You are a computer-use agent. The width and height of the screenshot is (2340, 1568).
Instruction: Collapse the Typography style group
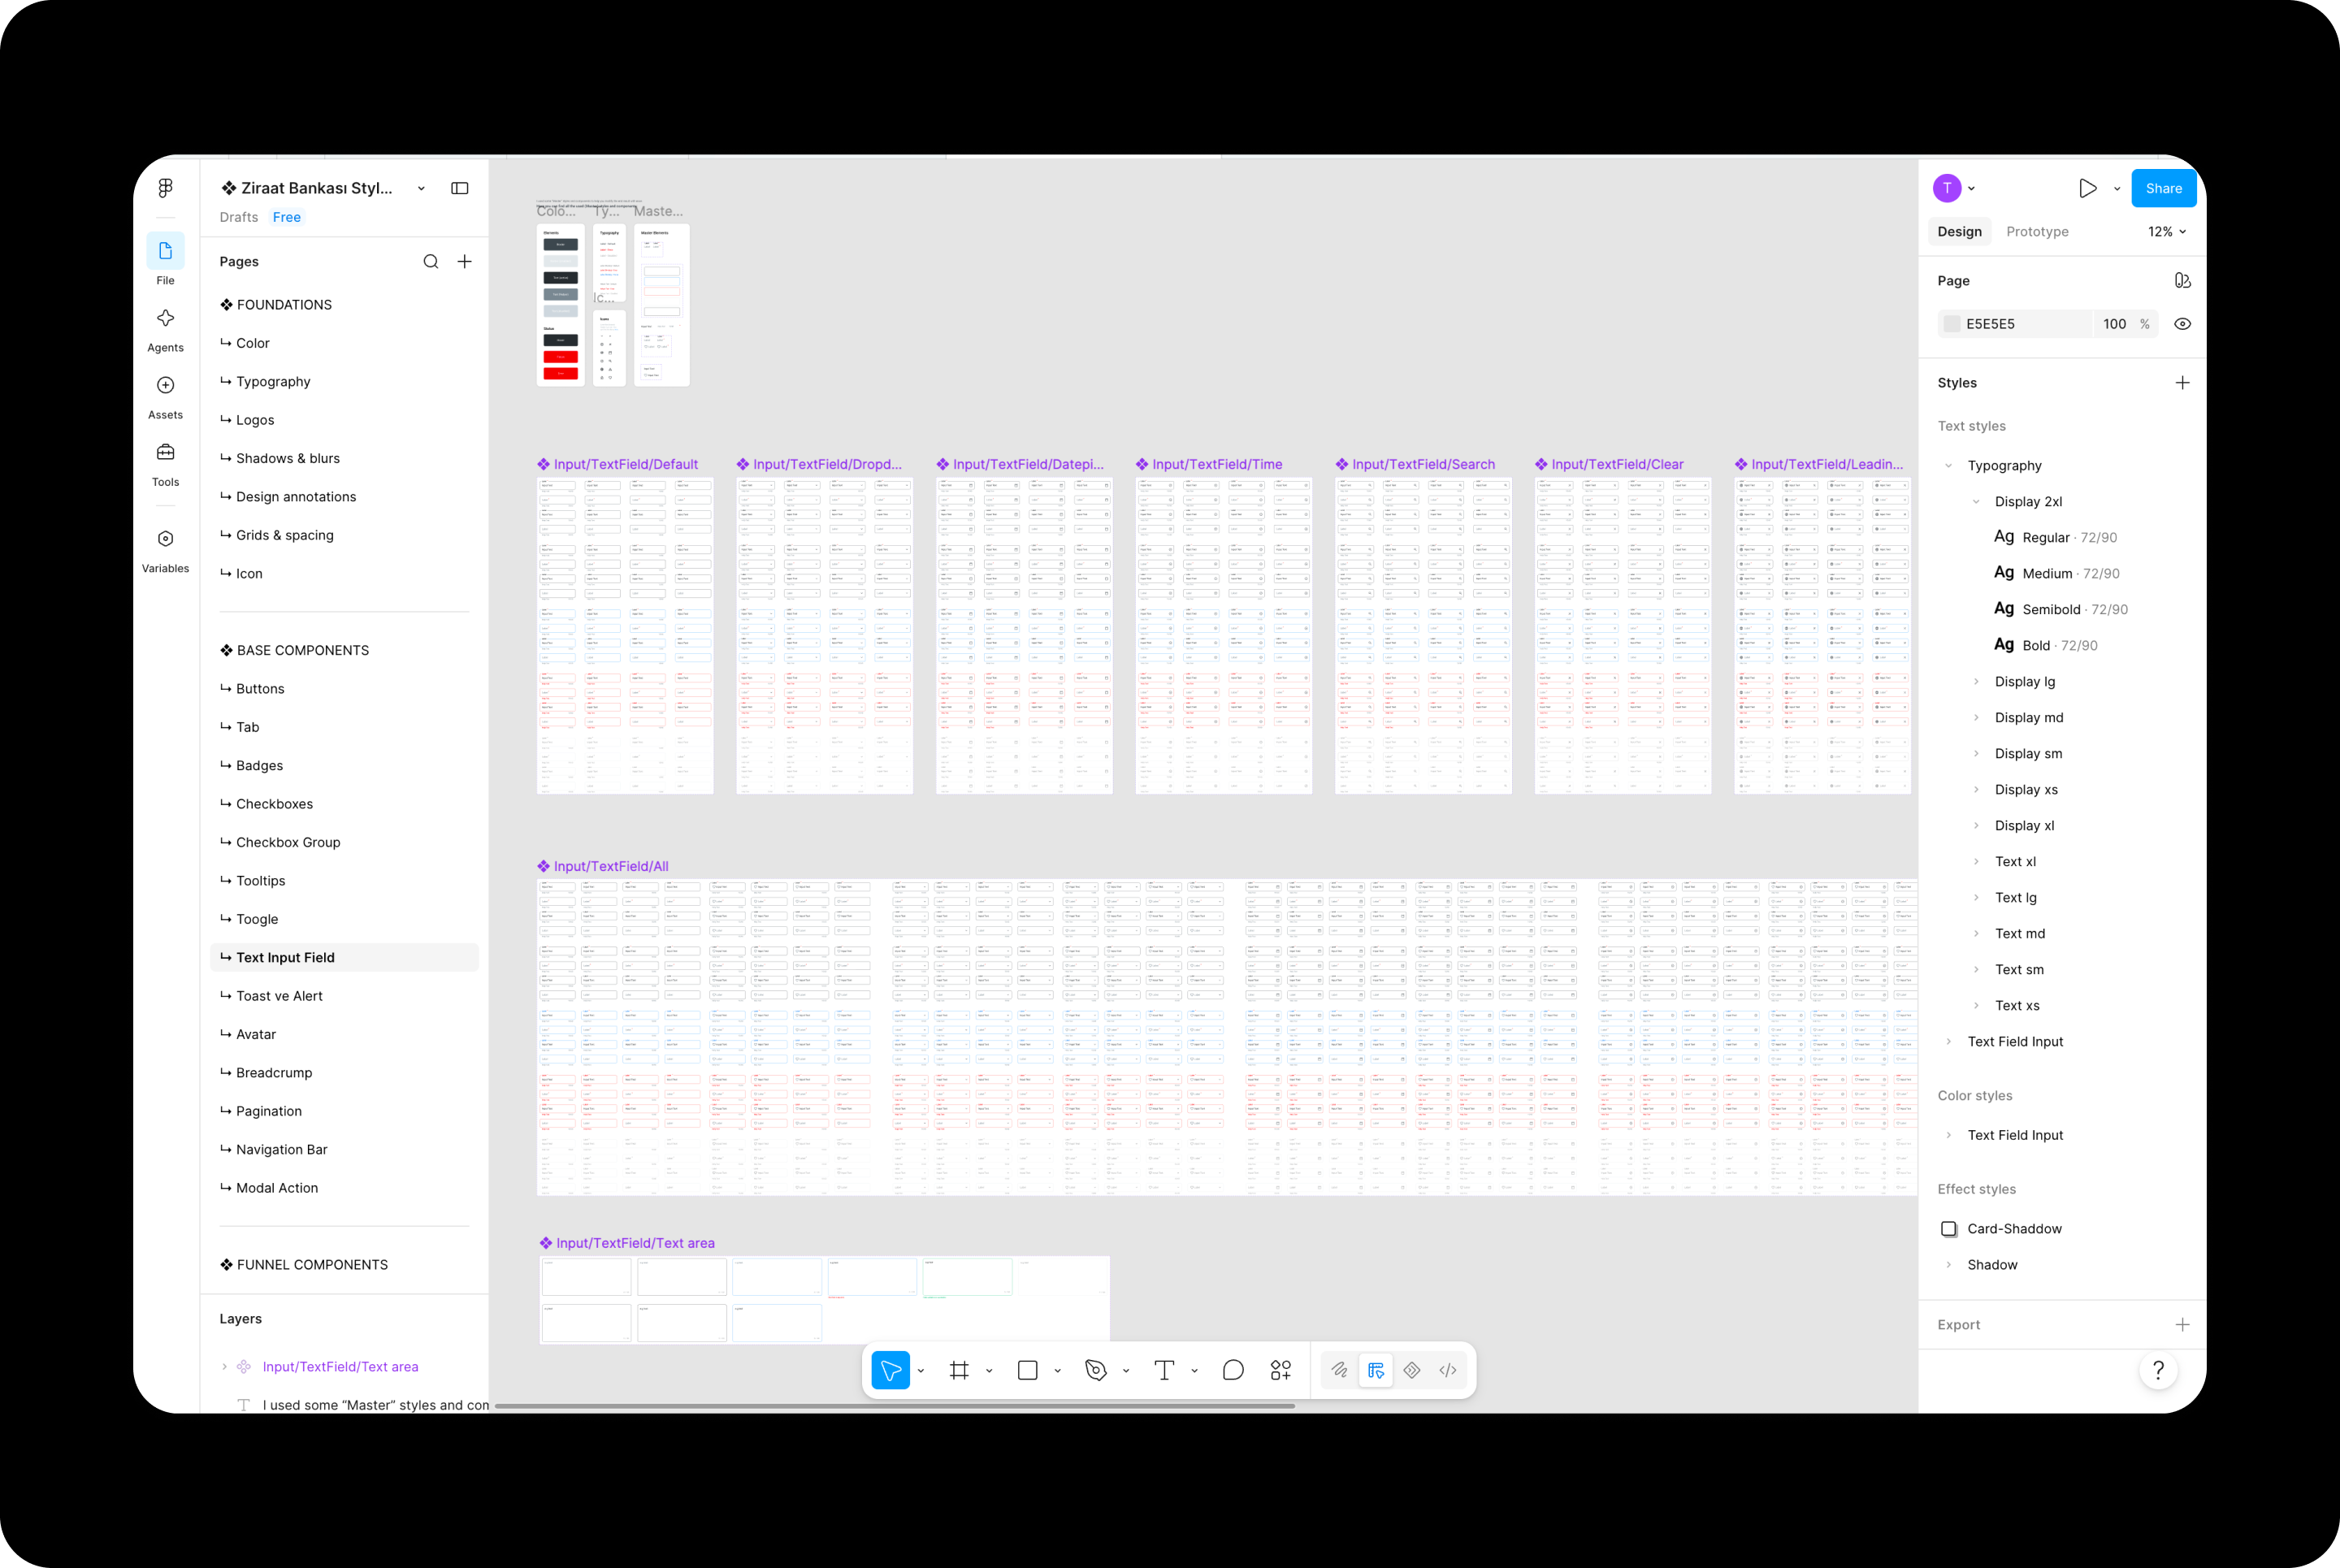1949,466
